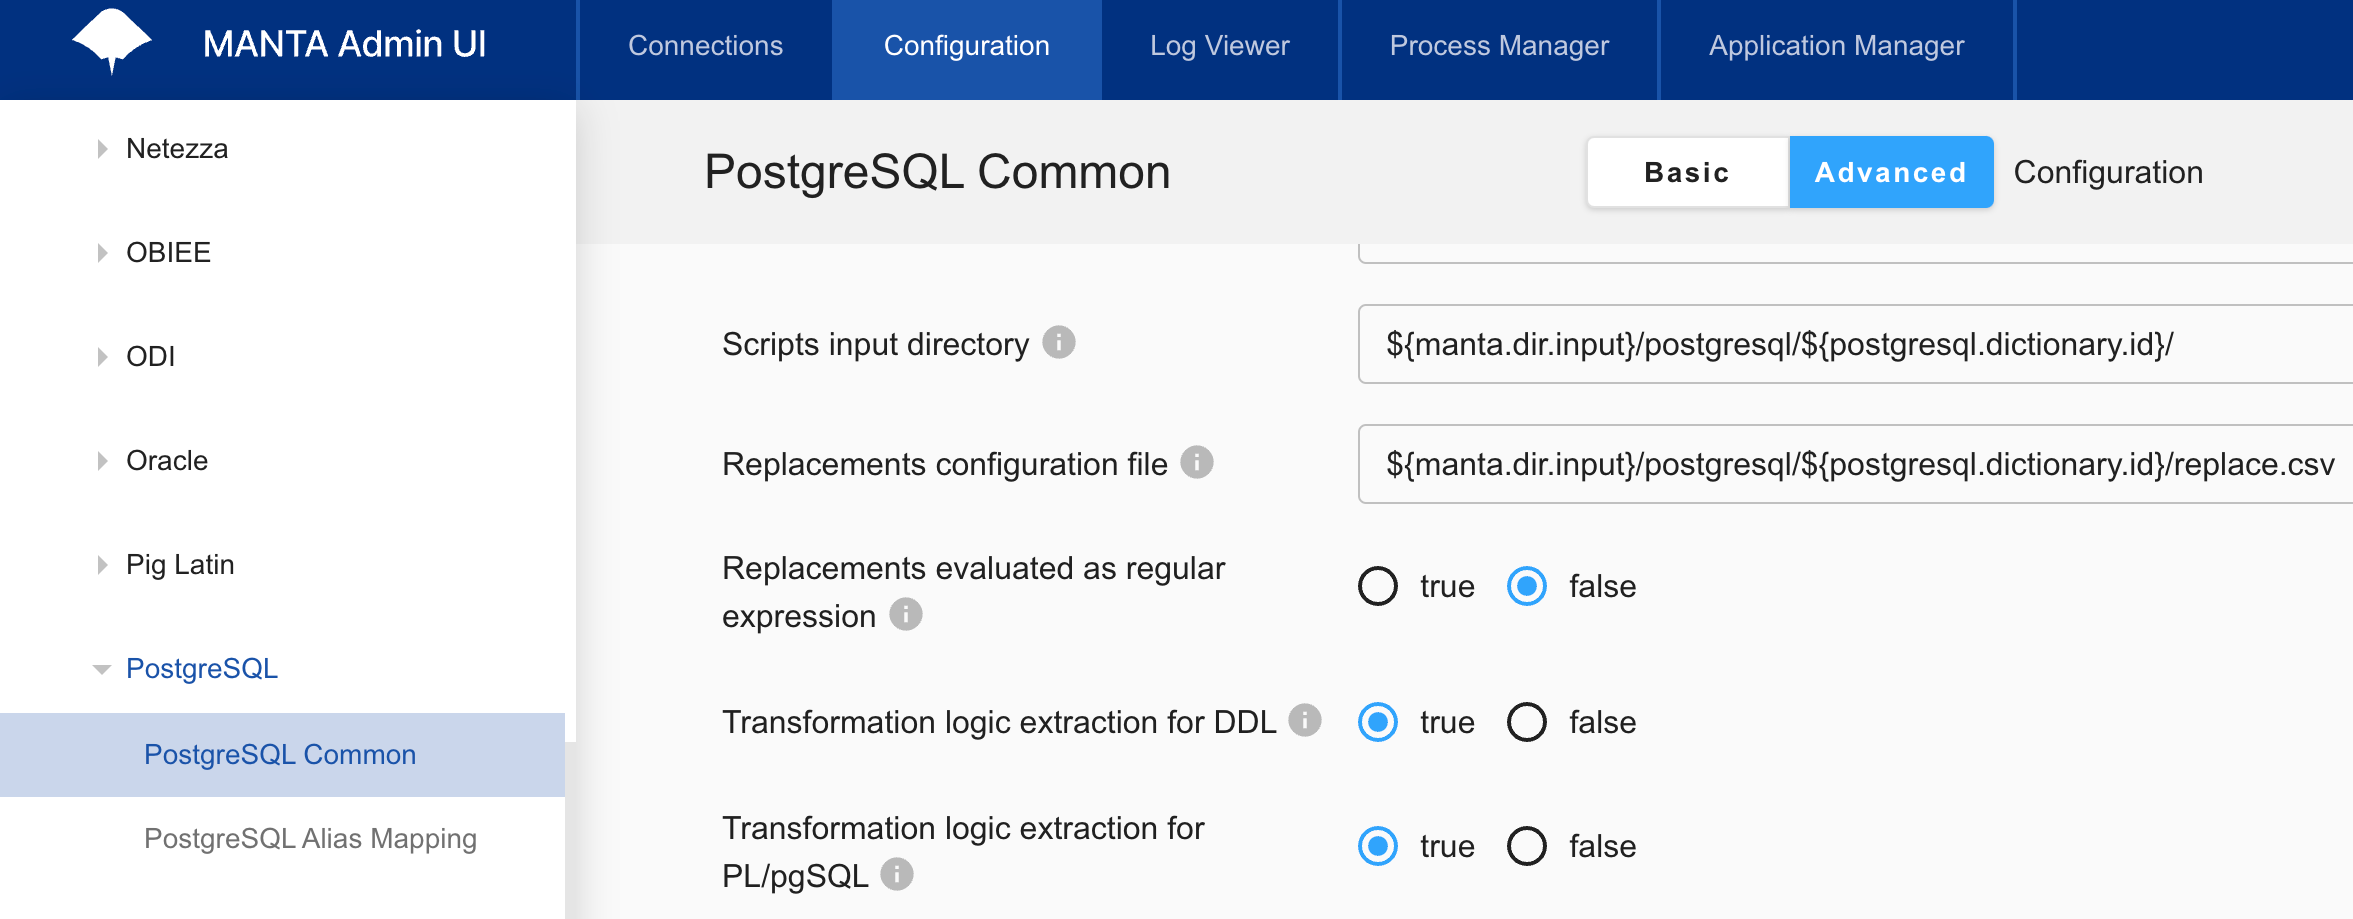The height and width of the screenshot is (919, 2353).
Task: Open the Log Viewer tab
Action: (1219, 46)
